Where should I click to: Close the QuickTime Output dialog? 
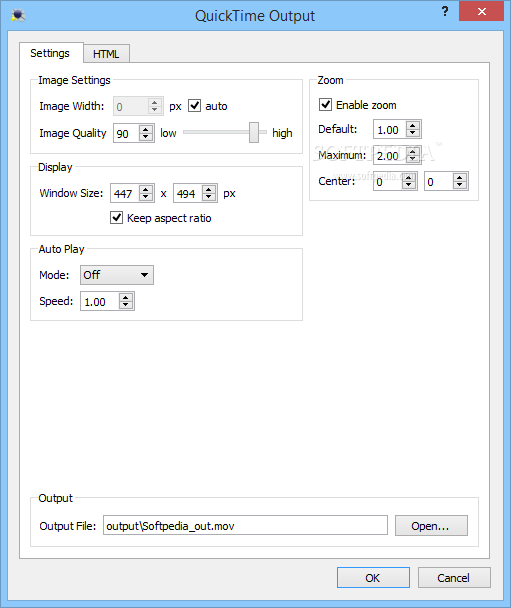click(482, 11)
